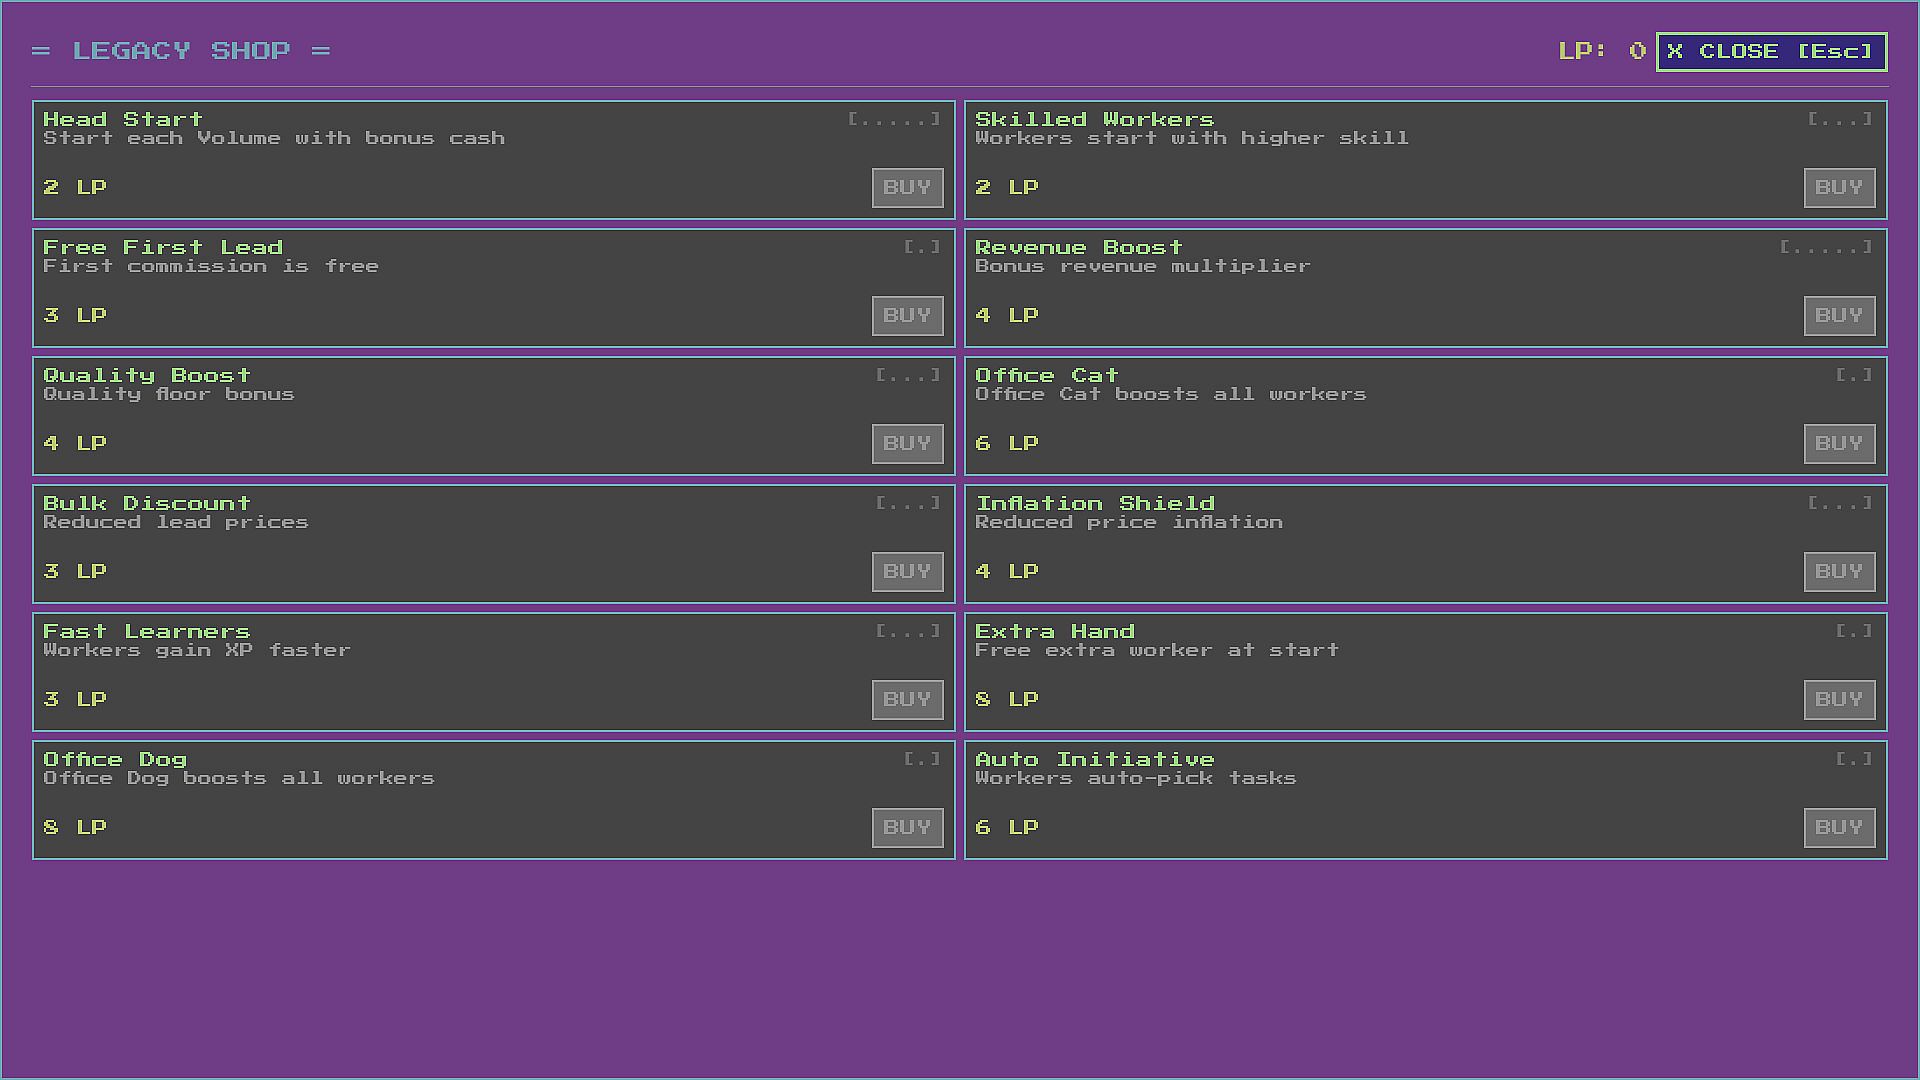Buy the Skilled Workers upgrade
The width and height of the screenshot is (1920, 1080).
(1839, 188)
